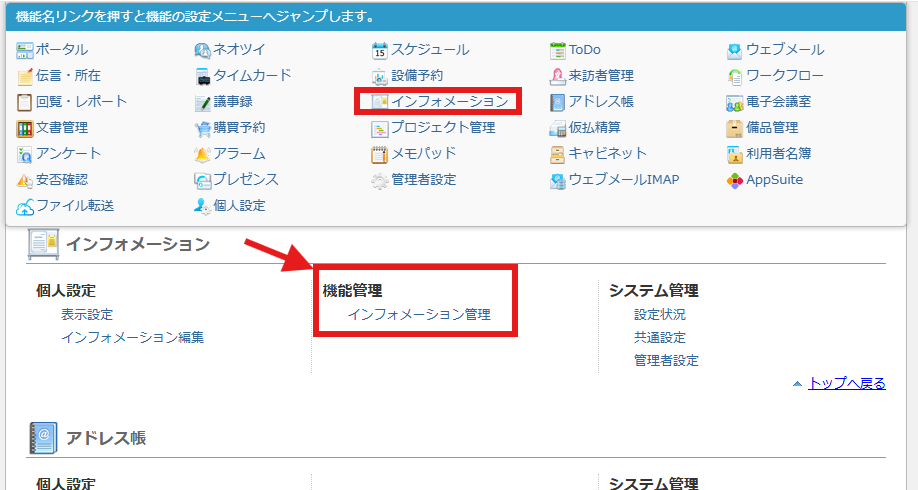Click the ToDo checklist icon
The image size is (918, 490).
coord(558,51)
